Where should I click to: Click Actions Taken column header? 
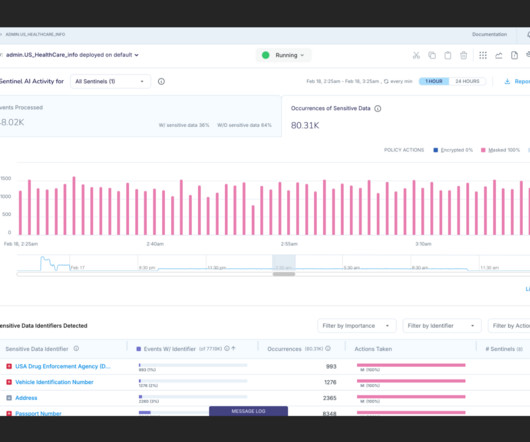pyautogui.click(x=373, y=349)
